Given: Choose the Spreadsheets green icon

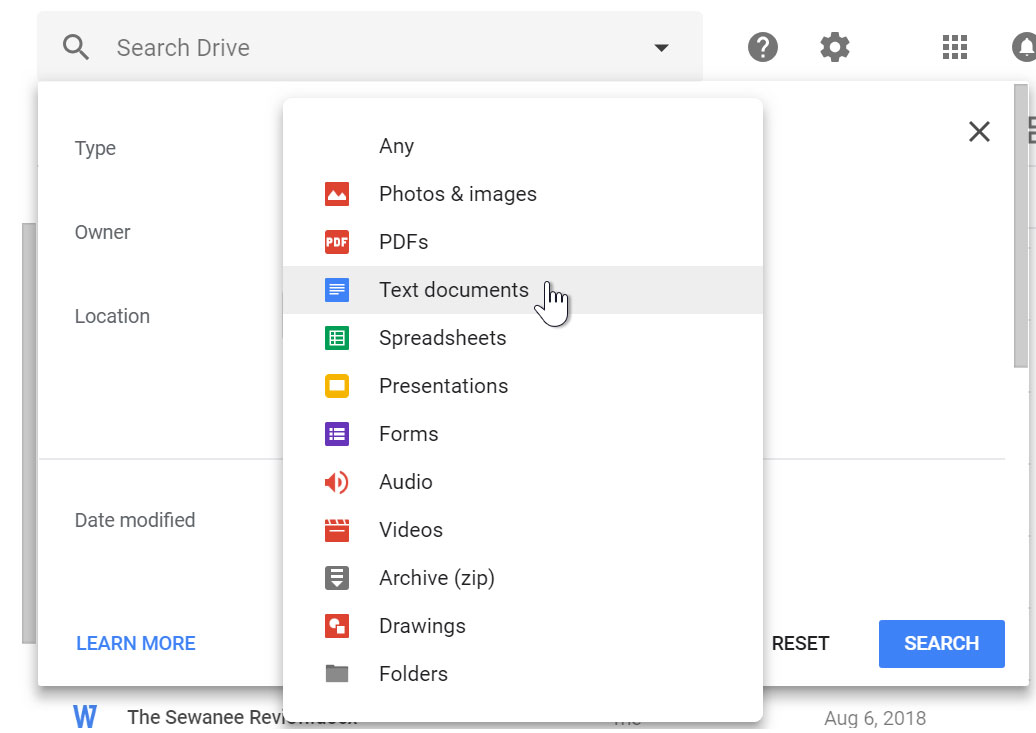Looking at the screenshot, I should click(339, 337).
